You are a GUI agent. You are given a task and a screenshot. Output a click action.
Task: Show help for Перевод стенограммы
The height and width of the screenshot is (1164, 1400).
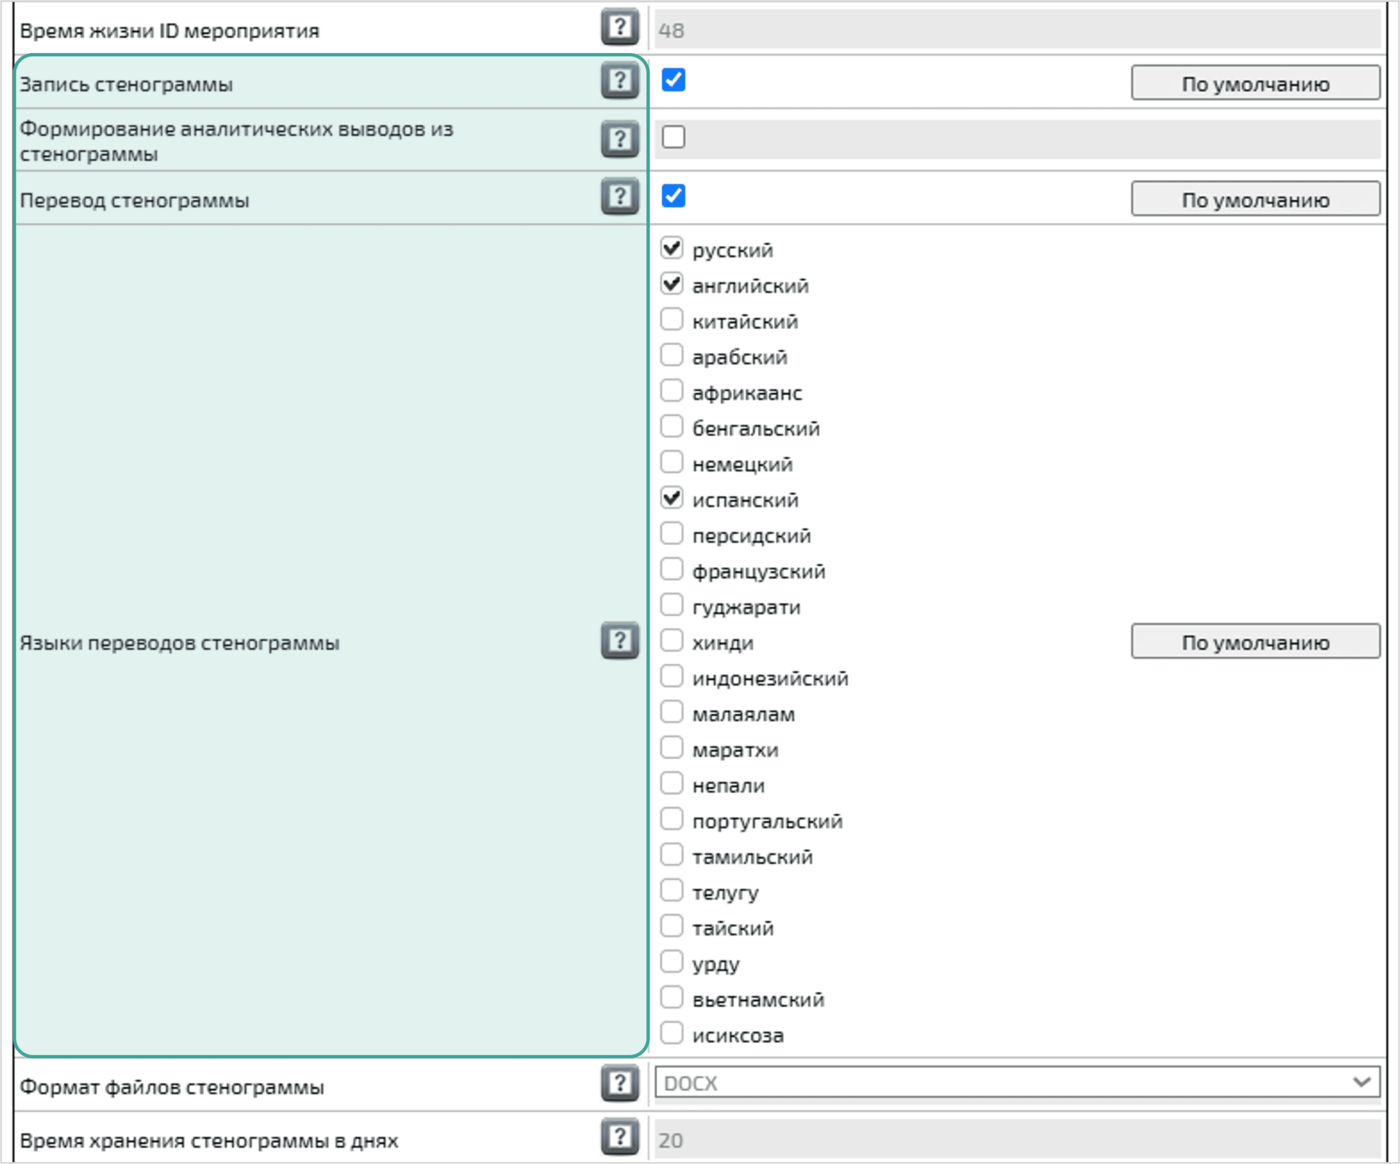click(x=620, y=196)
